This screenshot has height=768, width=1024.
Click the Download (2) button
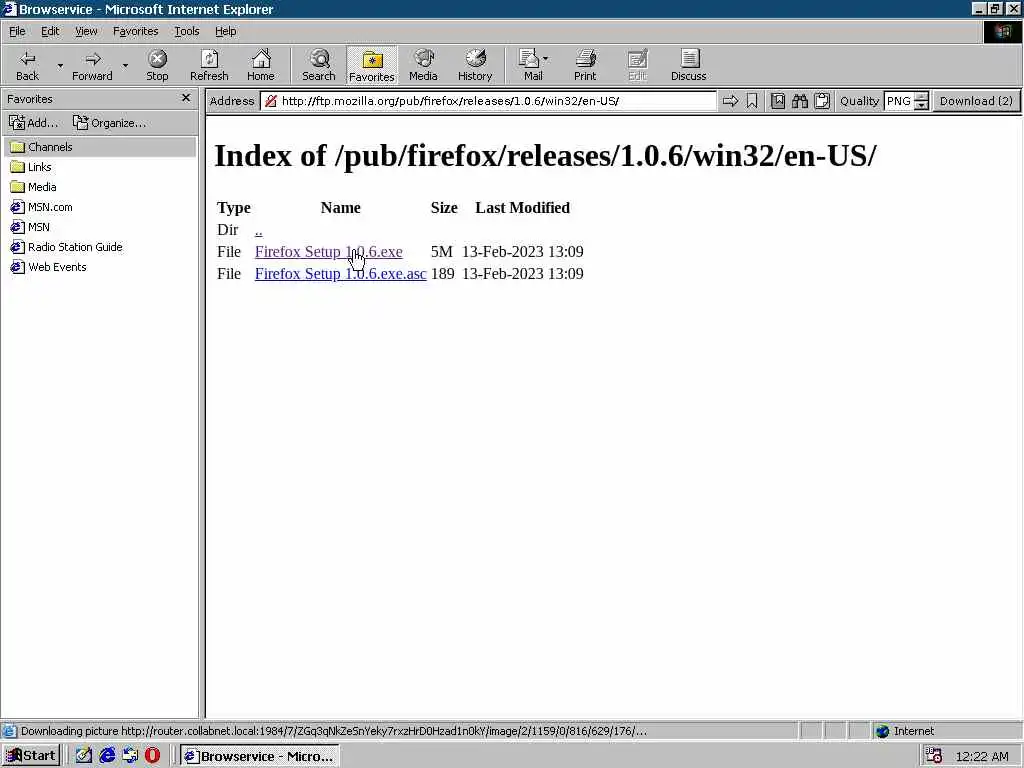tap(976, 101)
